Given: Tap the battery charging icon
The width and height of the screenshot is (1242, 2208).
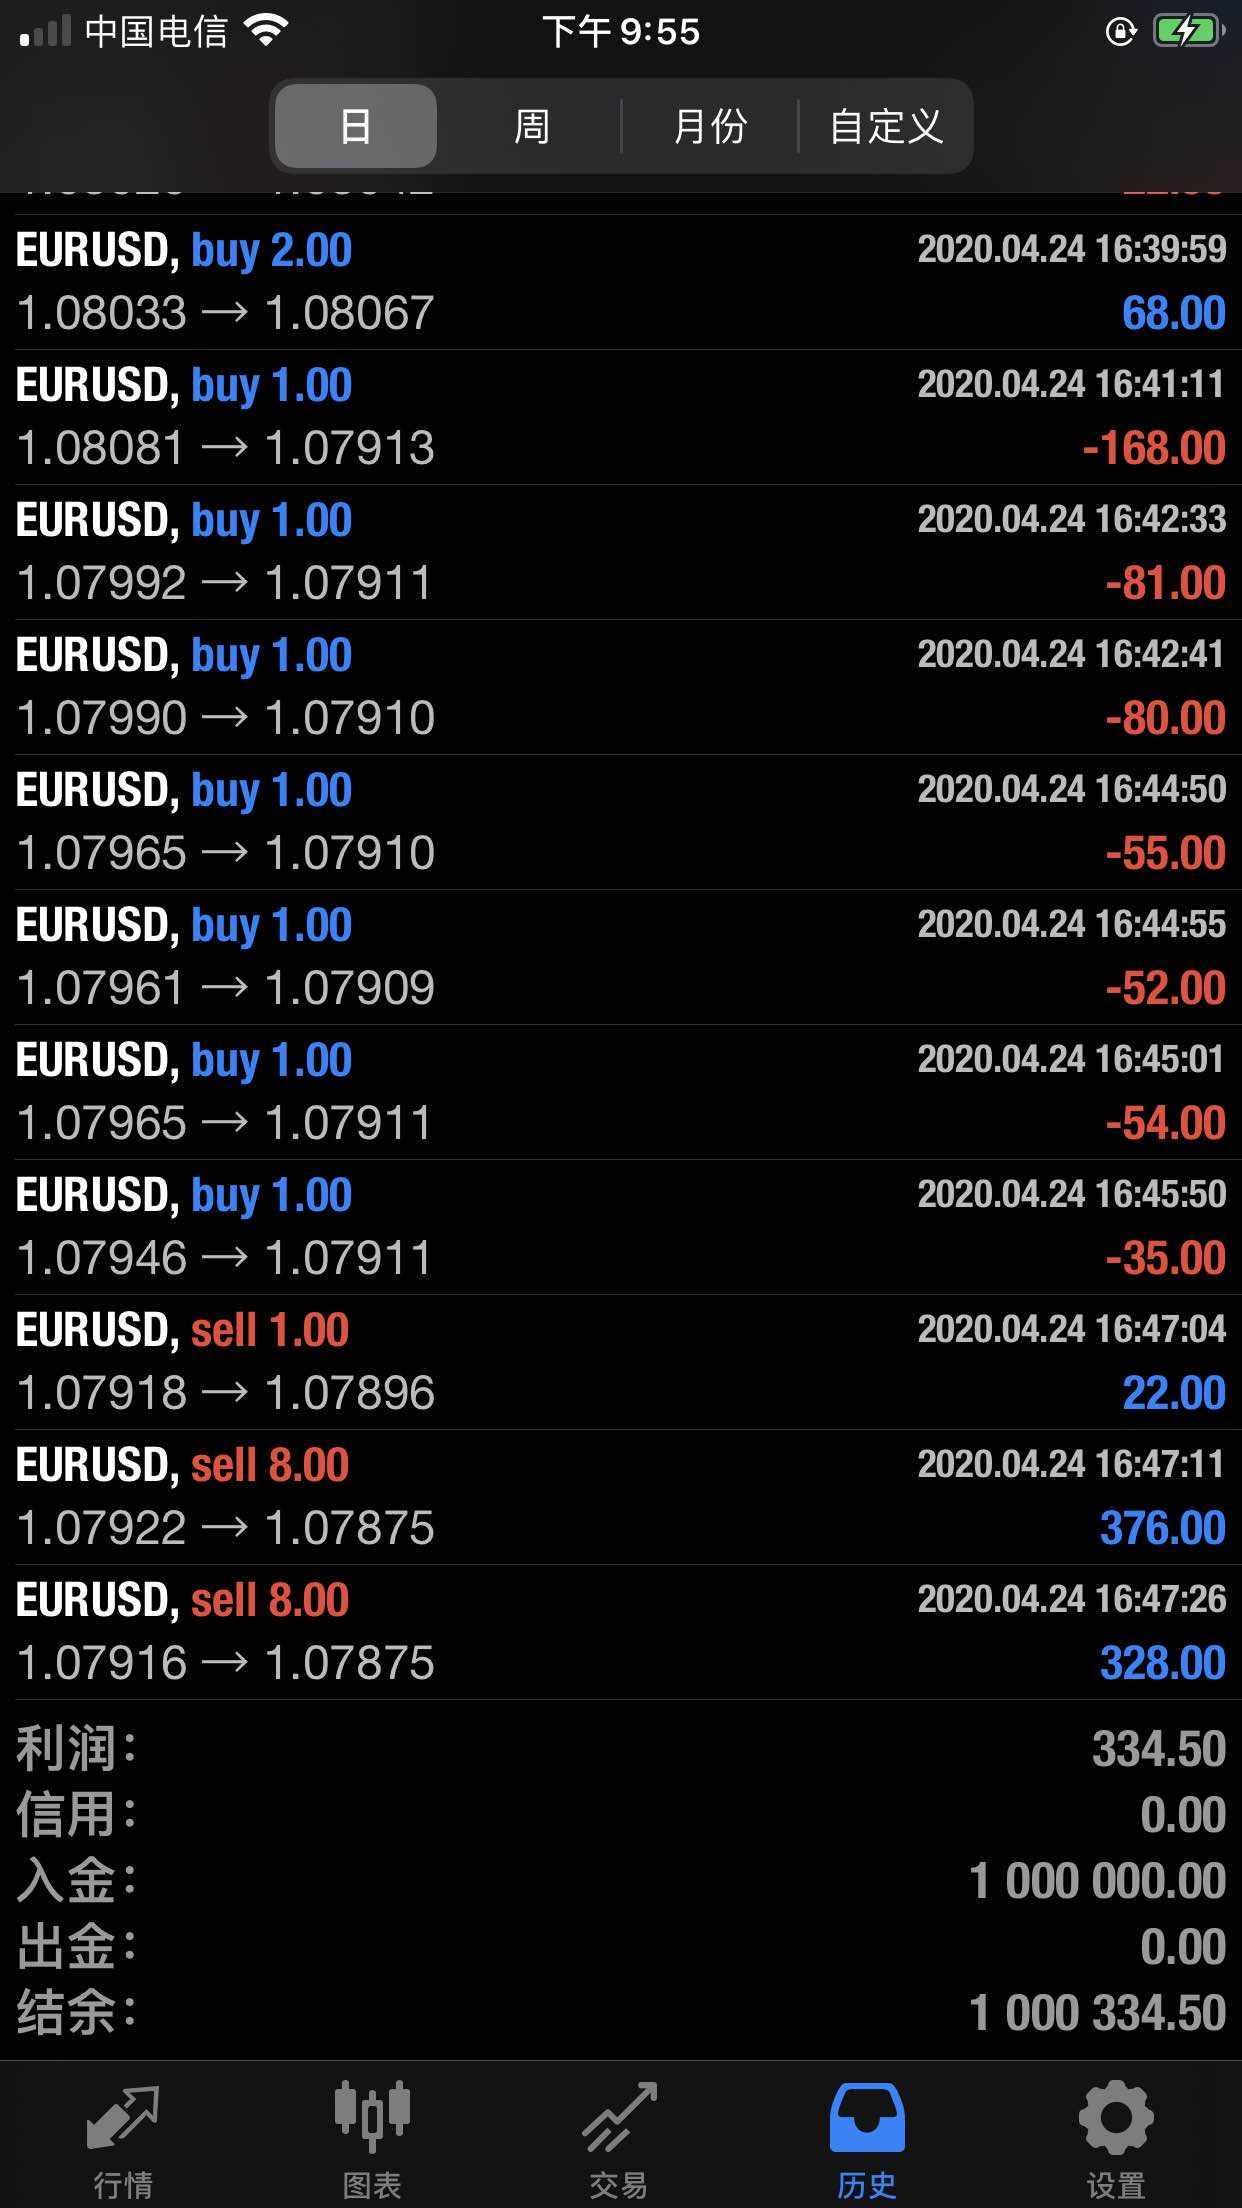Looking at the screenshot, I should click(1188, 32).
